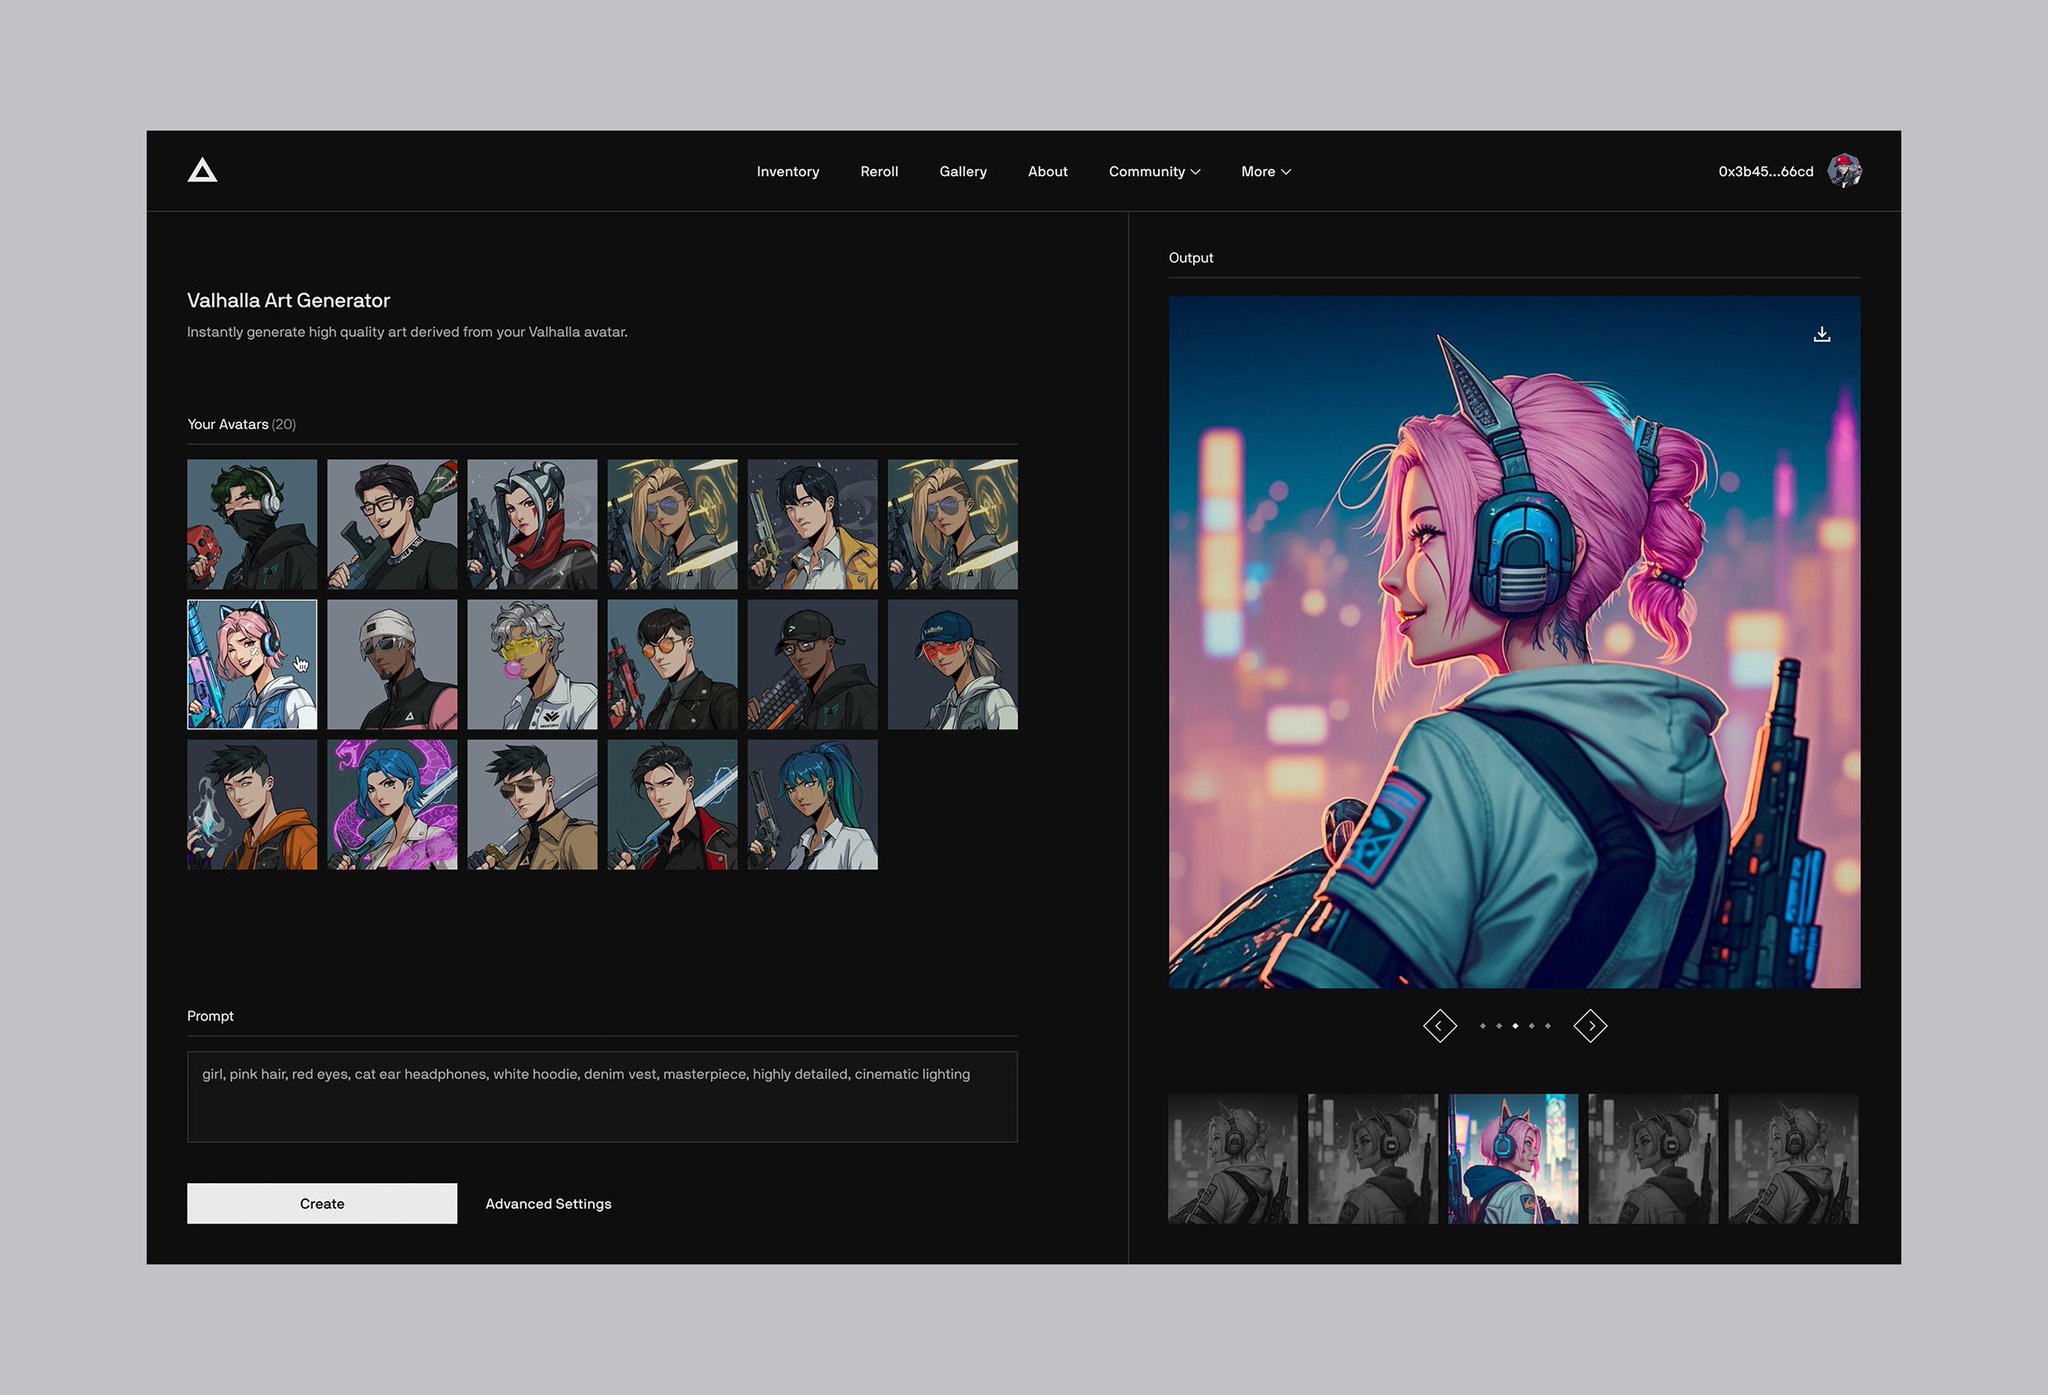Open Advanced Settings

click(x=548, y=1204)
